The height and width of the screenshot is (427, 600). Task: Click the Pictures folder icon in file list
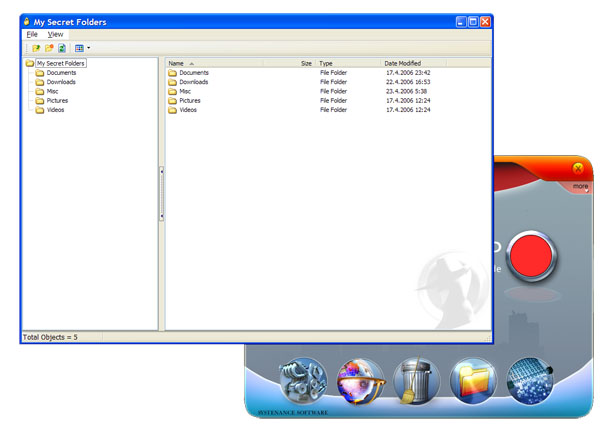point(173,101)
